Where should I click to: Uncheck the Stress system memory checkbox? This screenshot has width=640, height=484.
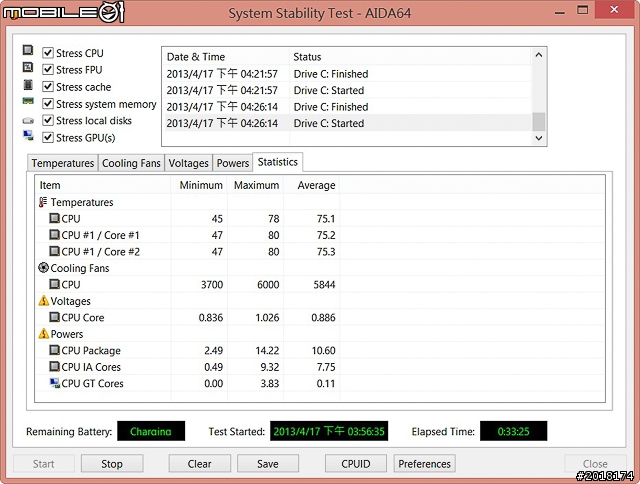48,104
